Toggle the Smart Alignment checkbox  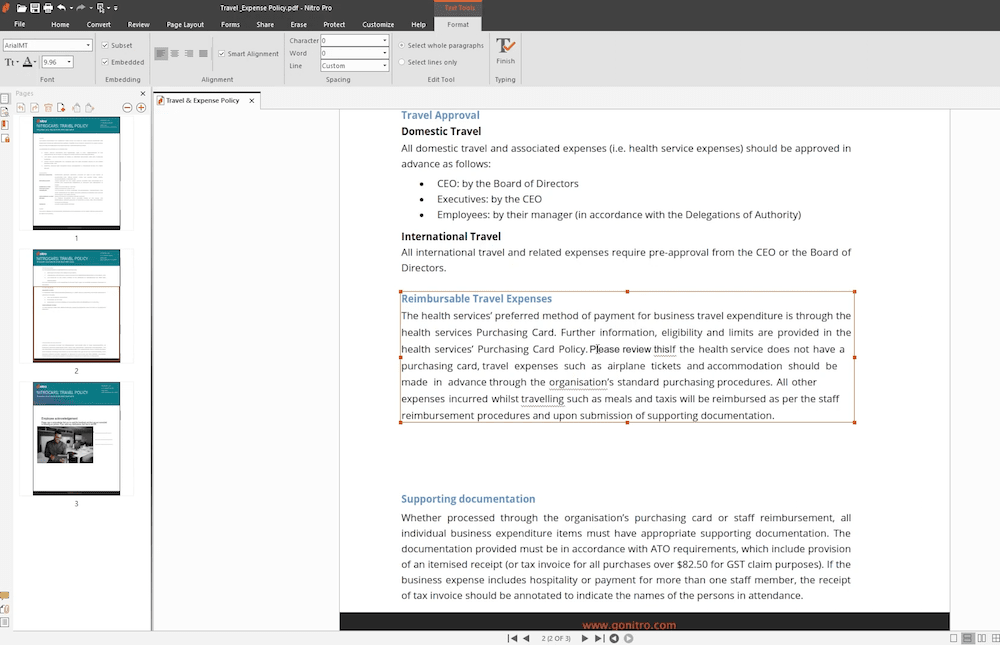coord(222,54)
